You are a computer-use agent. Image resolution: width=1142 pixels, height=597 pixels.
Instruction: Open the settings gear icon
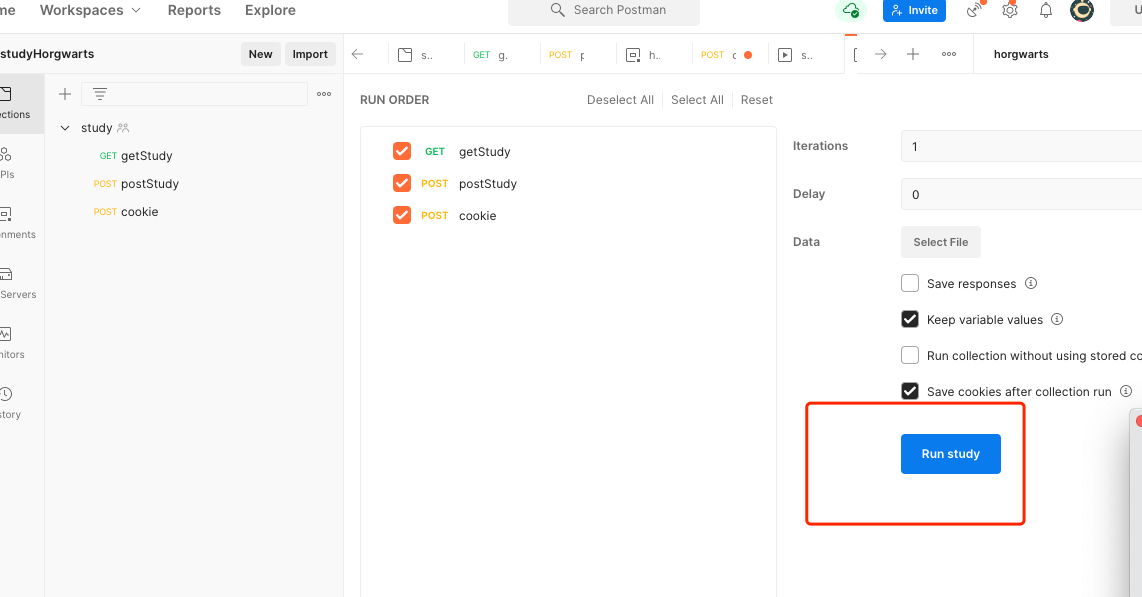pyautogui.click(x=1009, y=10)
